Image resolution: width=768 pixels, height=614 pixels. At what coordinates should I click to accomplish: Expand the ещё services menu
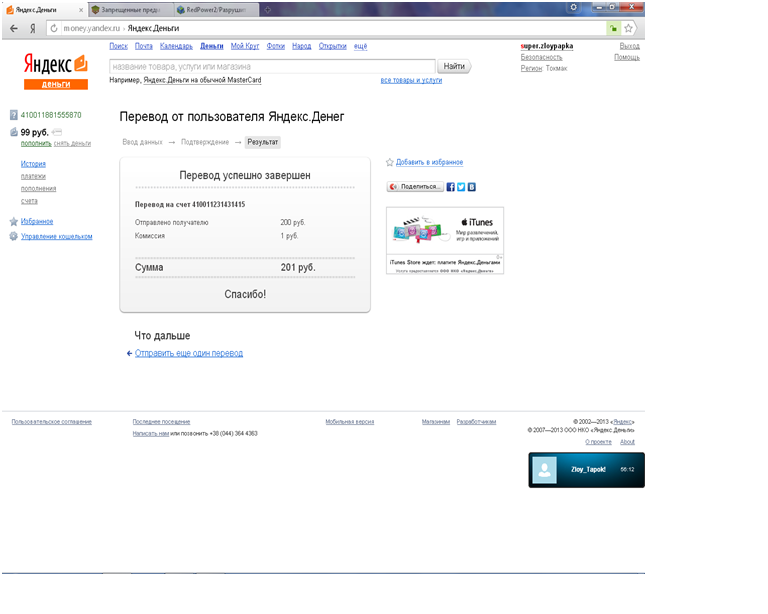(x=360, y=46)
